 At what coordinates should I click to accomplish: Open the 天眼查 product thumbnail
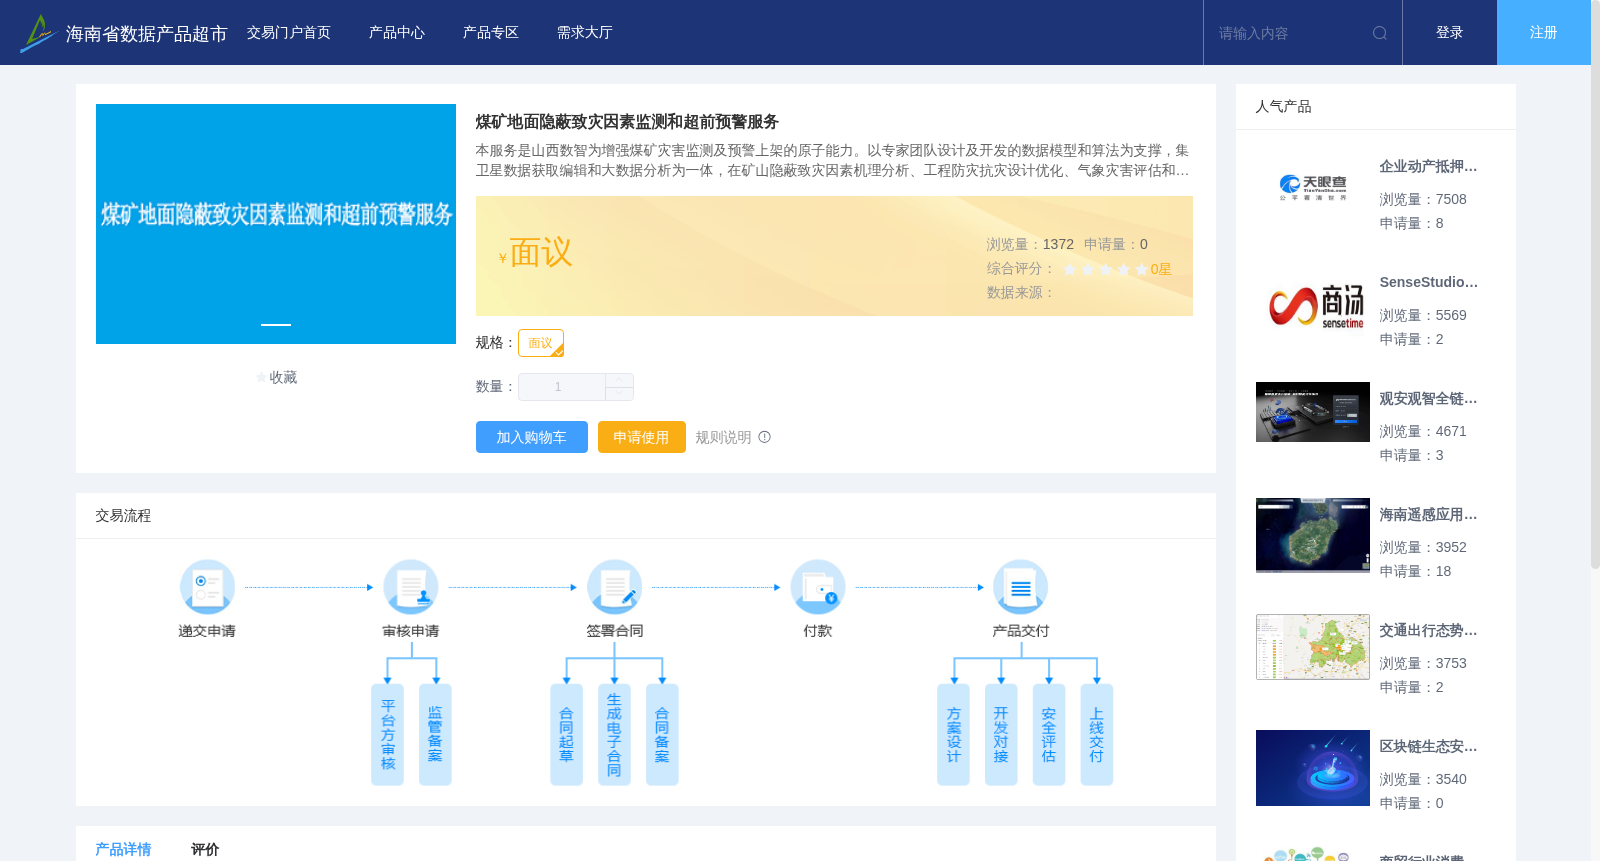click(x=1313, y=188)
